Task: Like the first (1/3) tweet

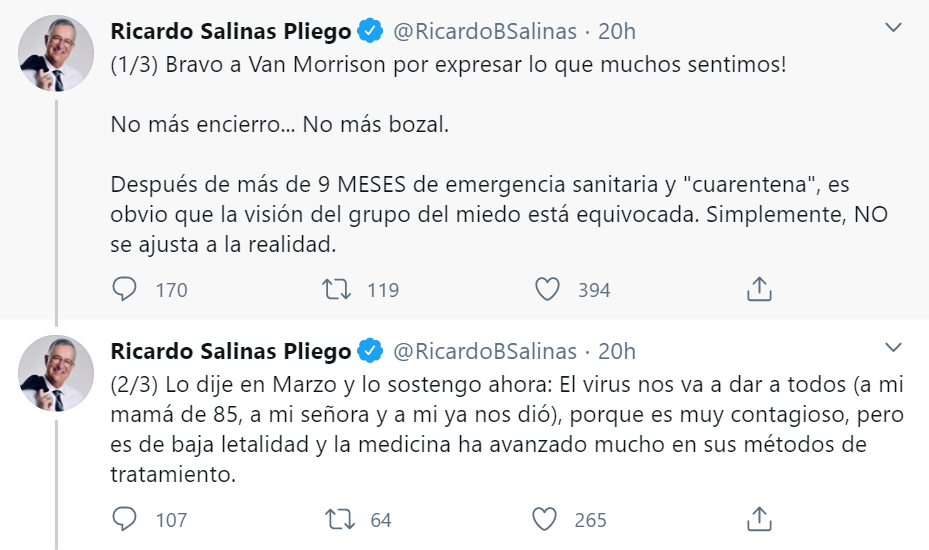Action: click(x=547, y=290)
